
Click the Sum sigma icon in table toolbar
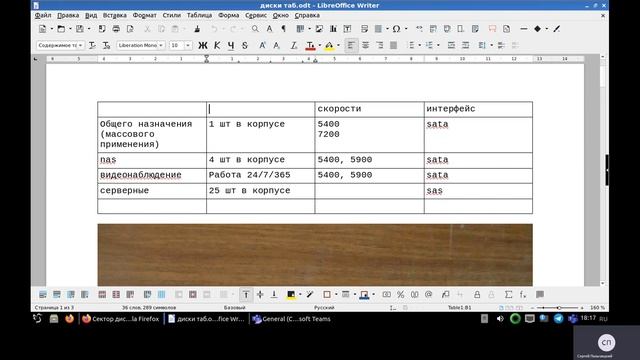[509, 294]
